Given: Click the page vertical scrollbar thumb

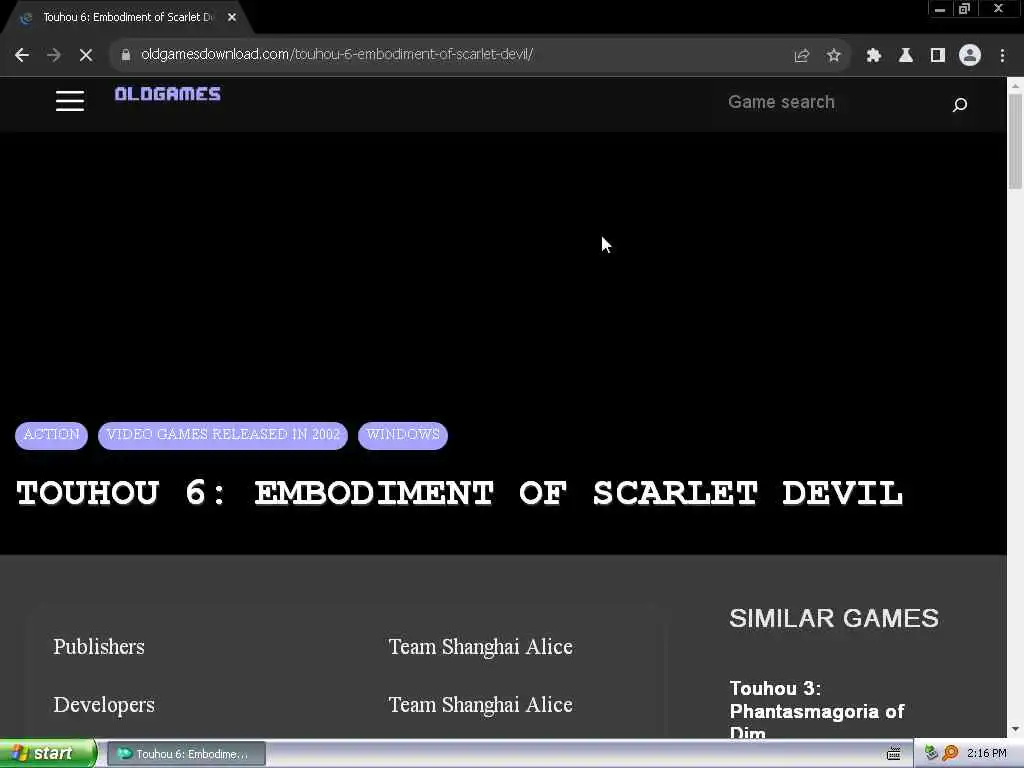Looking at the screenshot, I should 1015,140.
